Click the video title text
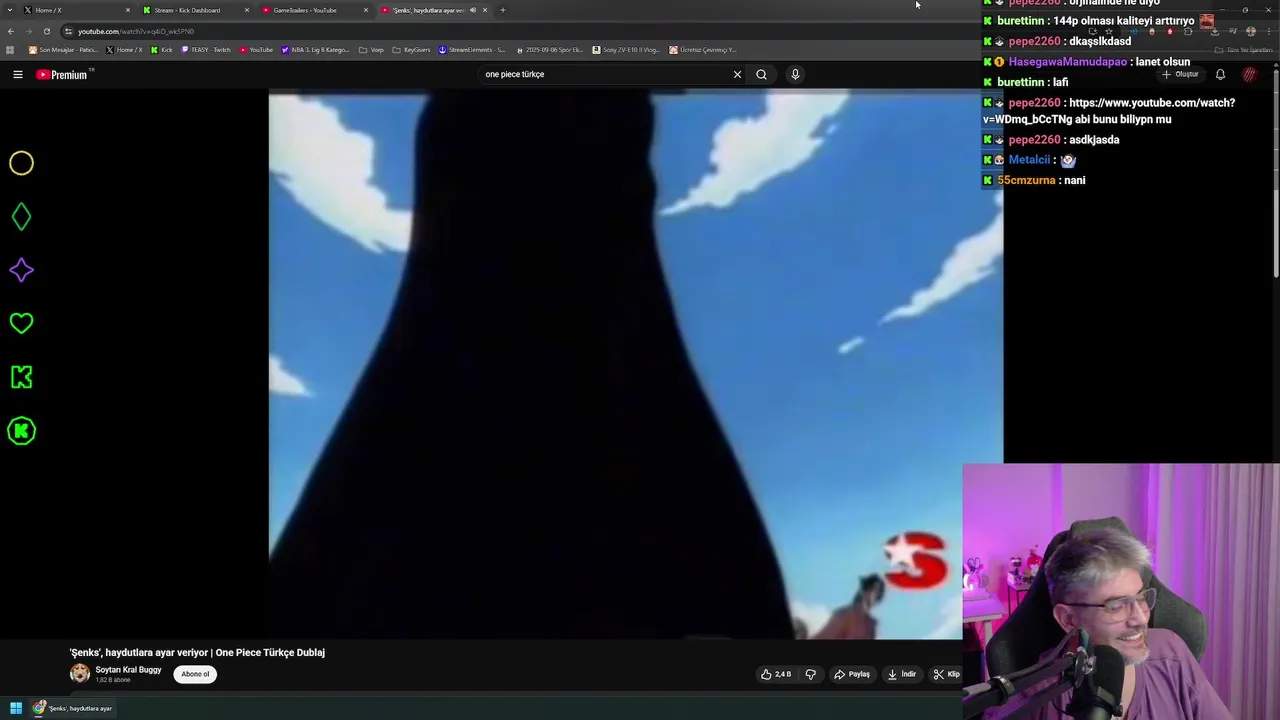The height and width of the screenshot is (720, 1280). click(197, 652)
